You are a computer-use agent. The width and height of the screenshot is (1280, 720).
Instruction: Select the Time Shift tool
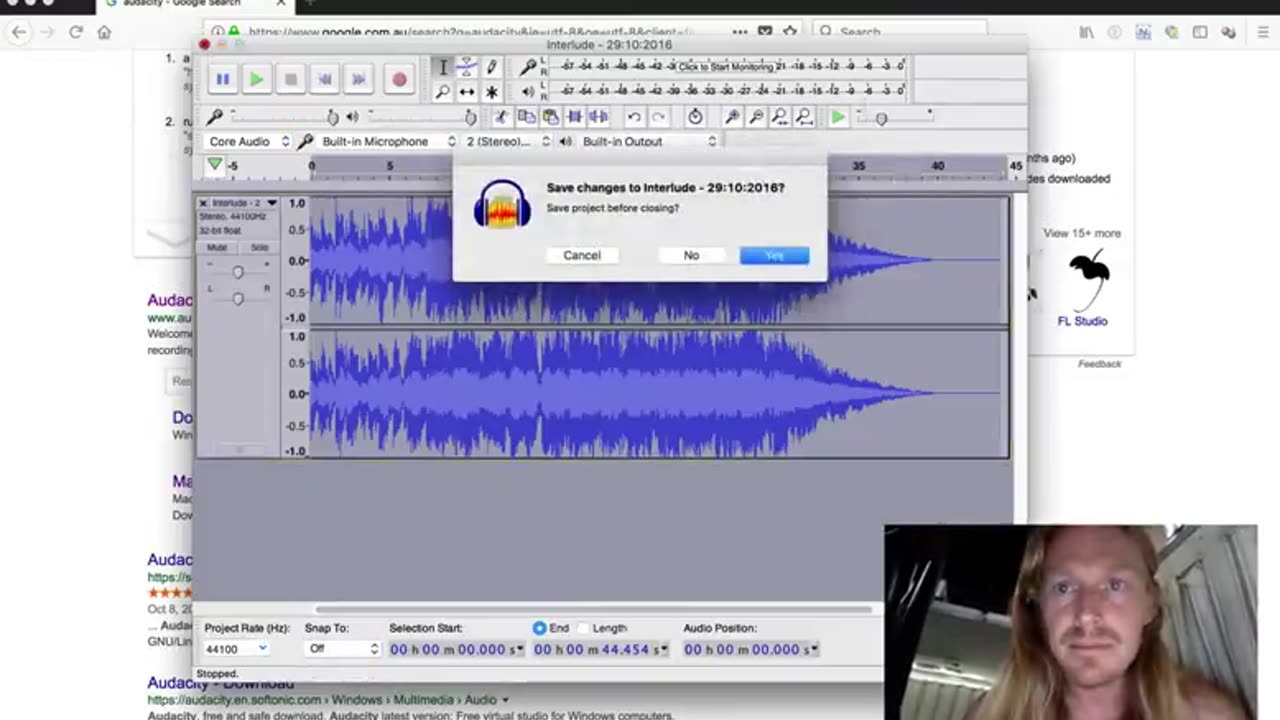point(467,91)
